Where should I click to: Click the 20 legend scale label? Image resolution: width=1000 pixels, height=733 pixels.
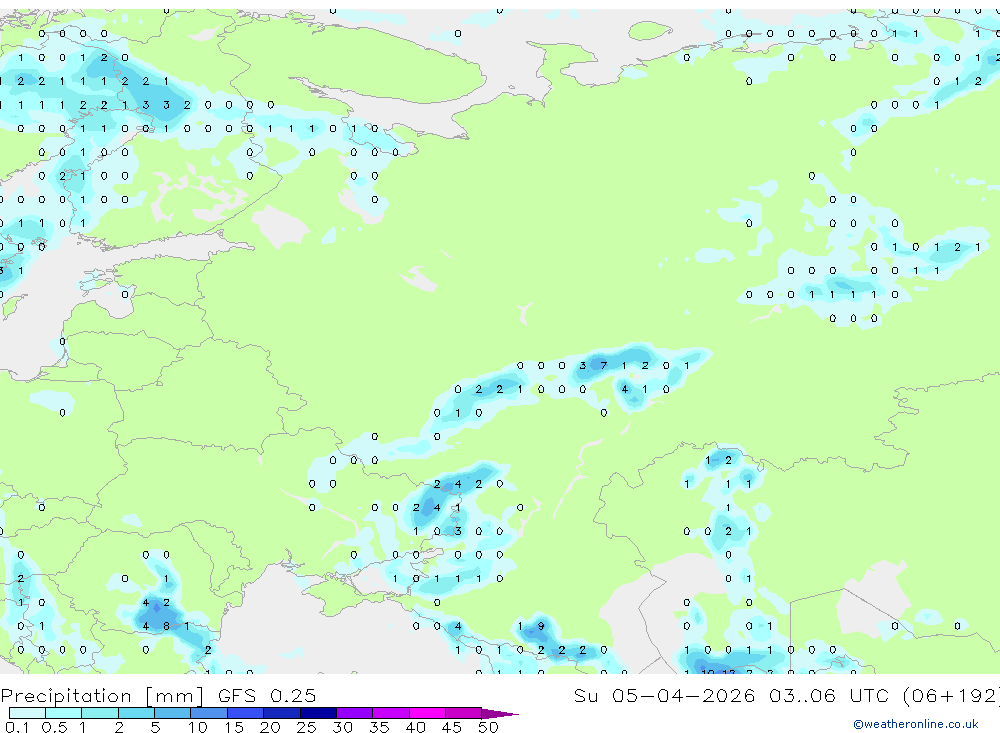tap(270, 727)
